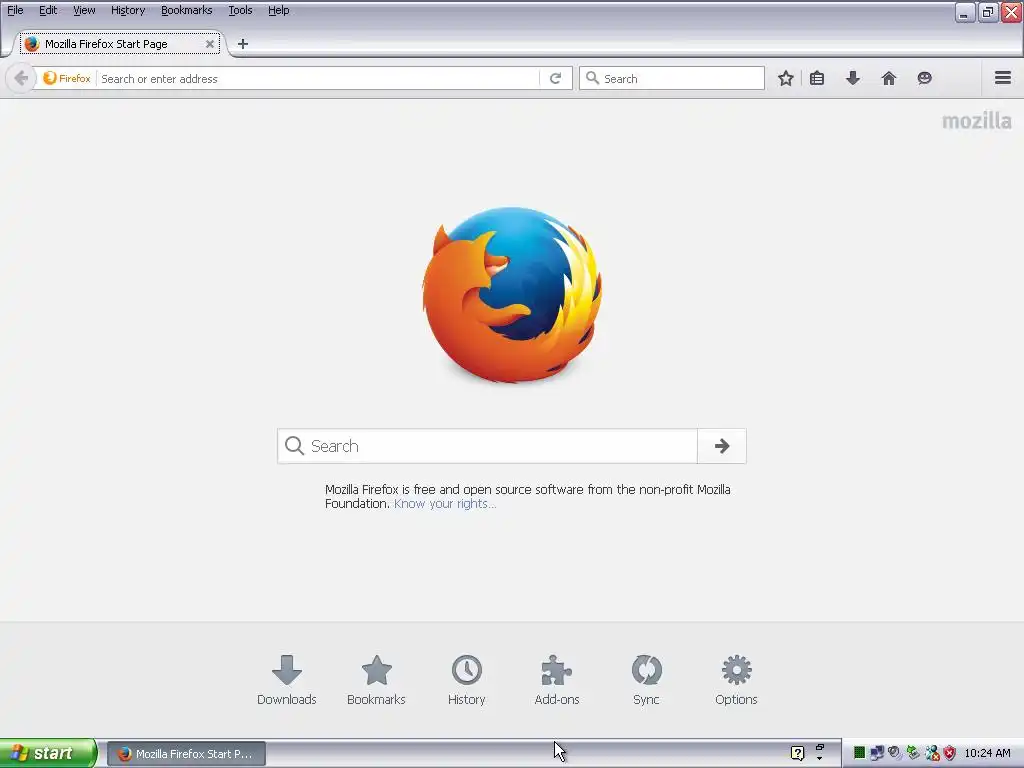Go to the home page icon

pyautogui.click(x=889, y=78)
